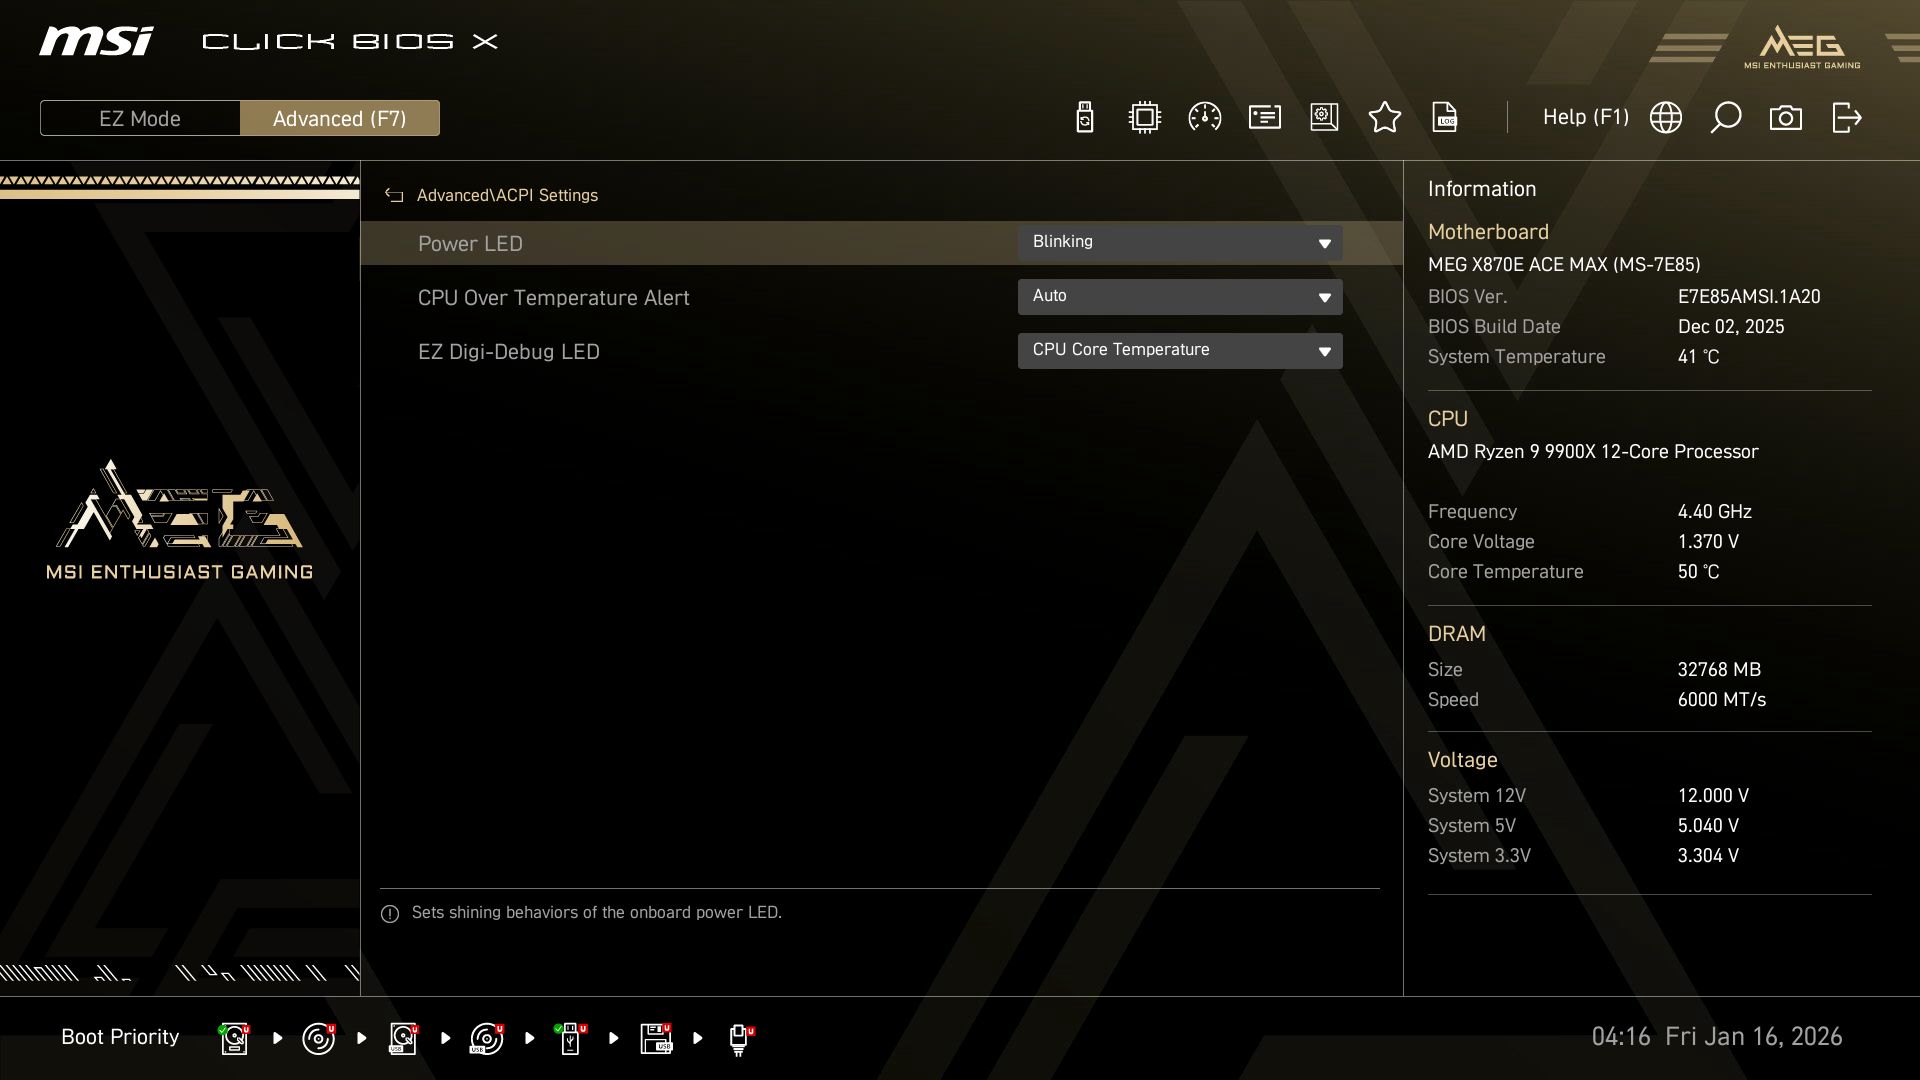Open the Hardware Monitor gauge icon
The height and width of the screenshot is (1080, 1920).
(1204, 117)
